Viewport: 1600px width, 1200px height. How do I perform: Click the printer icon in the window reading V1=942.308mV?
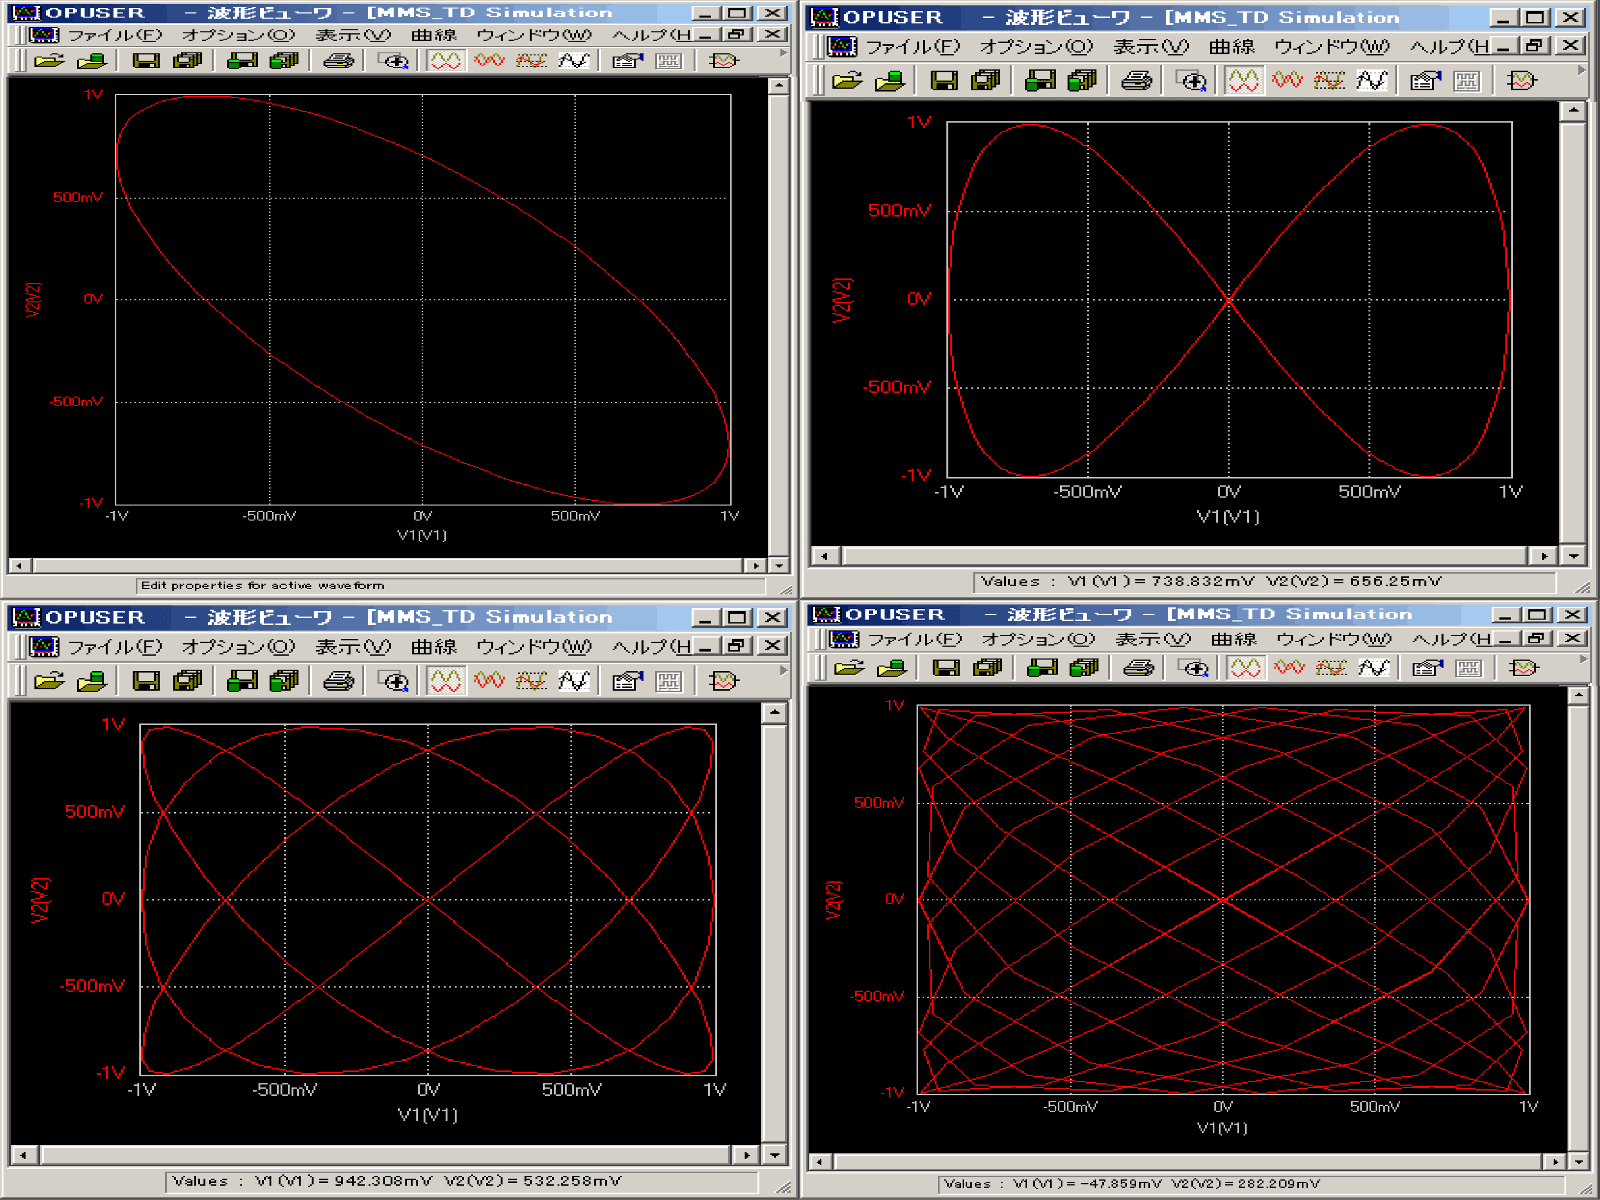click(x=339, y=681)
